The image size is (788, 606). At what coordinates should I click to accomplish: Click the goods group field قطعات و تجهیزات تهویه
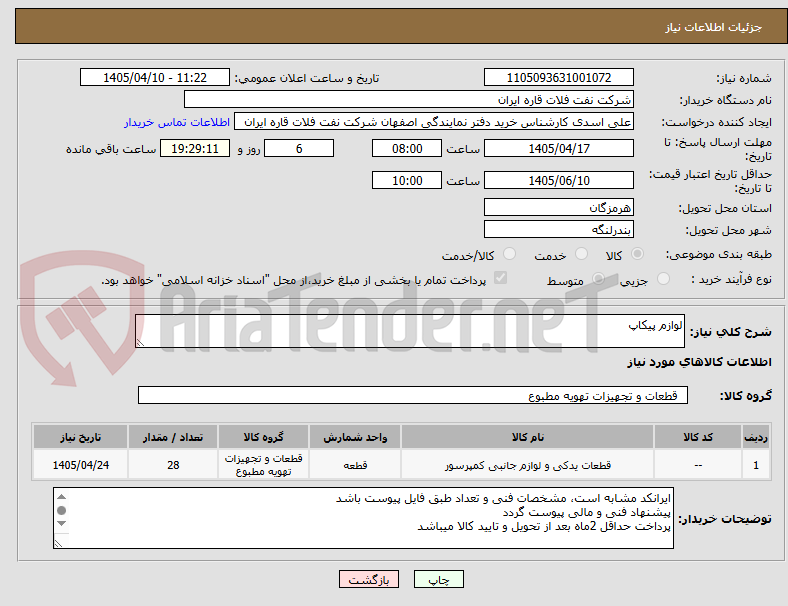point(413,395)
